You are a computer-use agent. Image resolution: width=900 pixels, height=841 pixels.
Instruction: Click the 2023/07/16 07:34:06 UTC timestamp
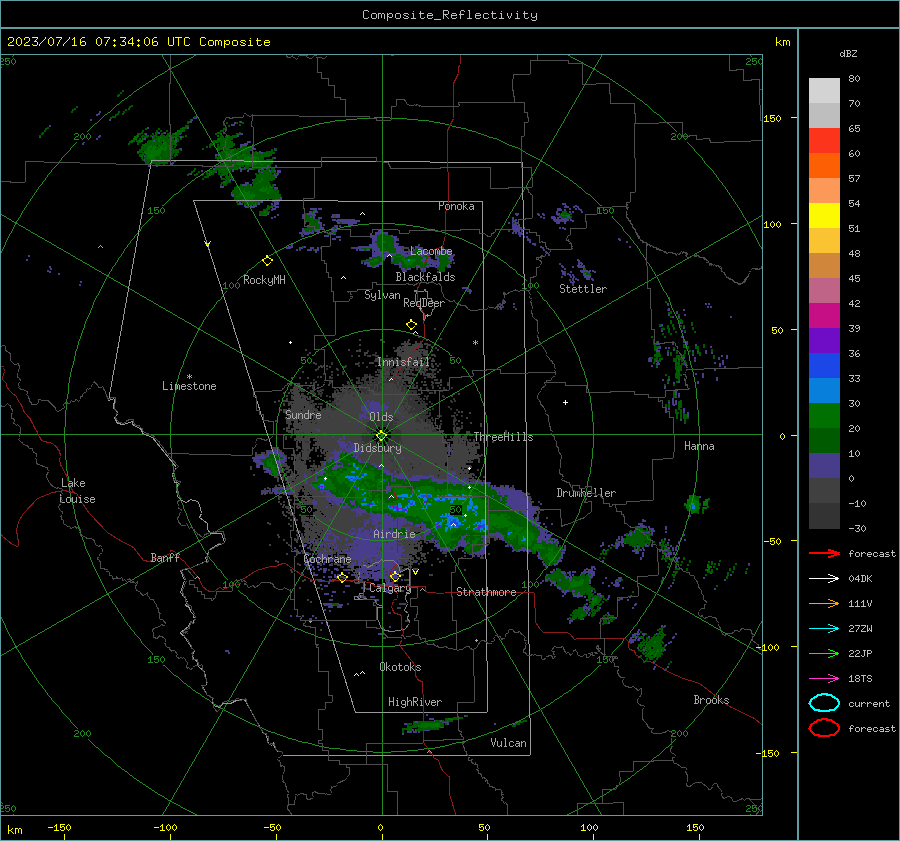(x=99, y=41)
